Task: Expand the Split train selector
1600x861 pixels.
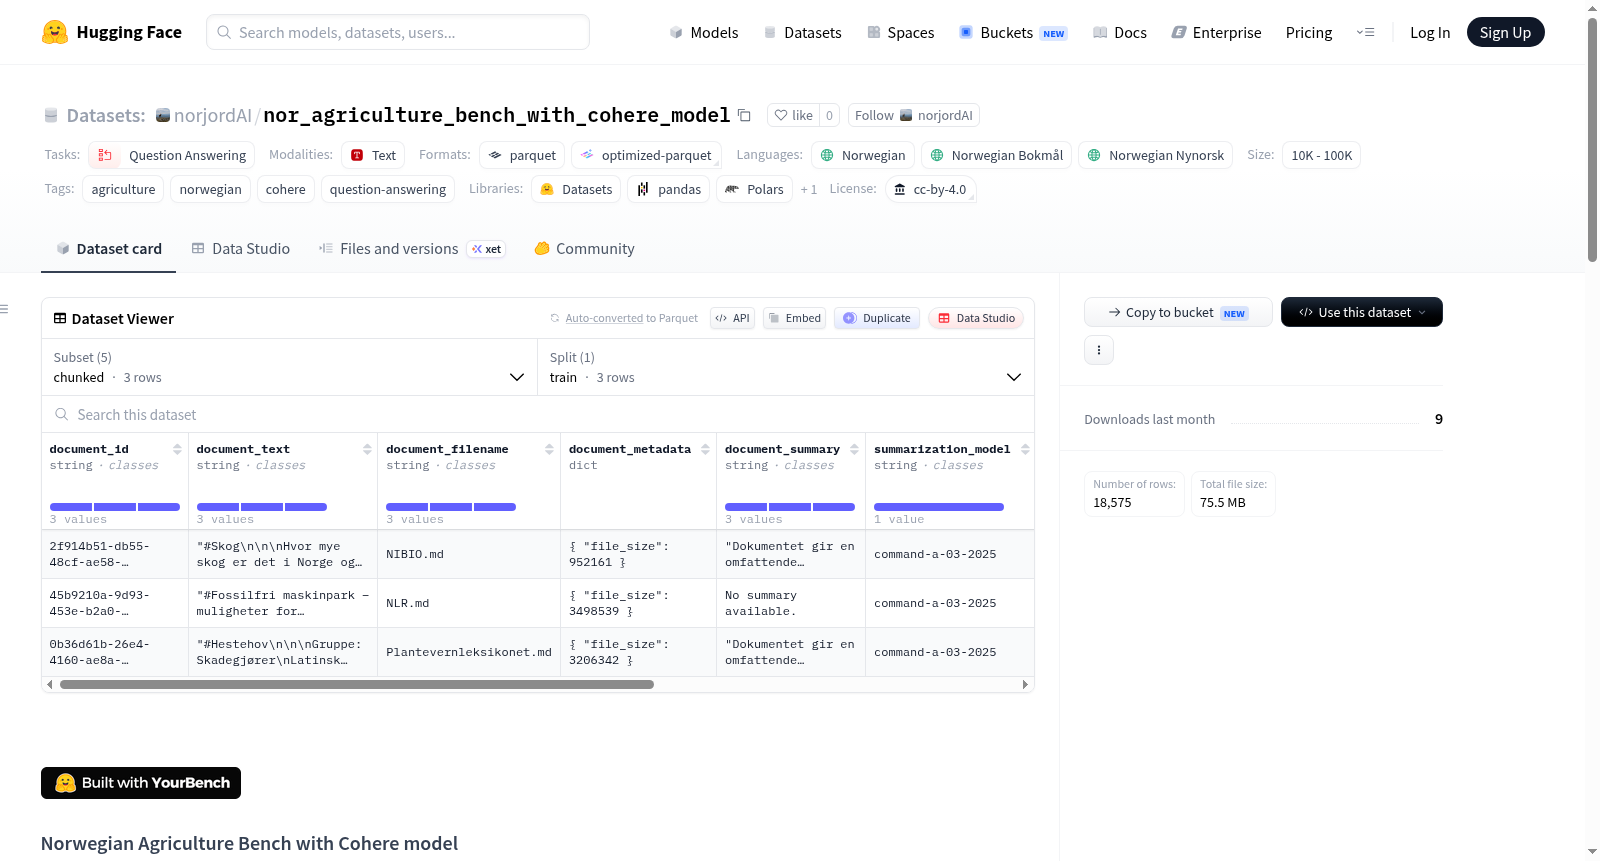Action: pyautogui.click(x=785, y=367)
